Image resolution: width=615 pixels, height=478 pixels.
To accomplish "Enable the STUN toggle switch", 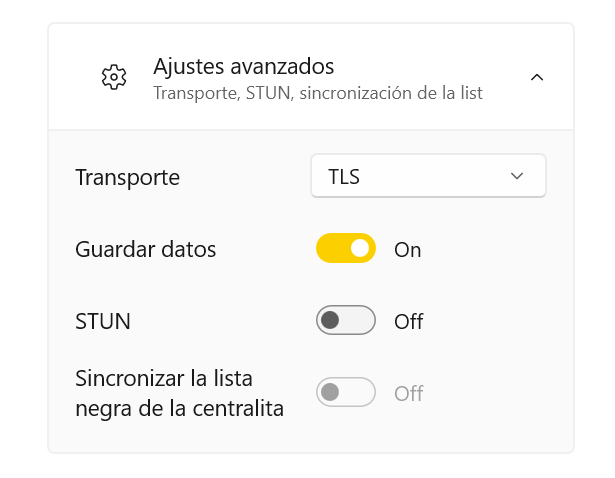I will (x=346, y=320).
